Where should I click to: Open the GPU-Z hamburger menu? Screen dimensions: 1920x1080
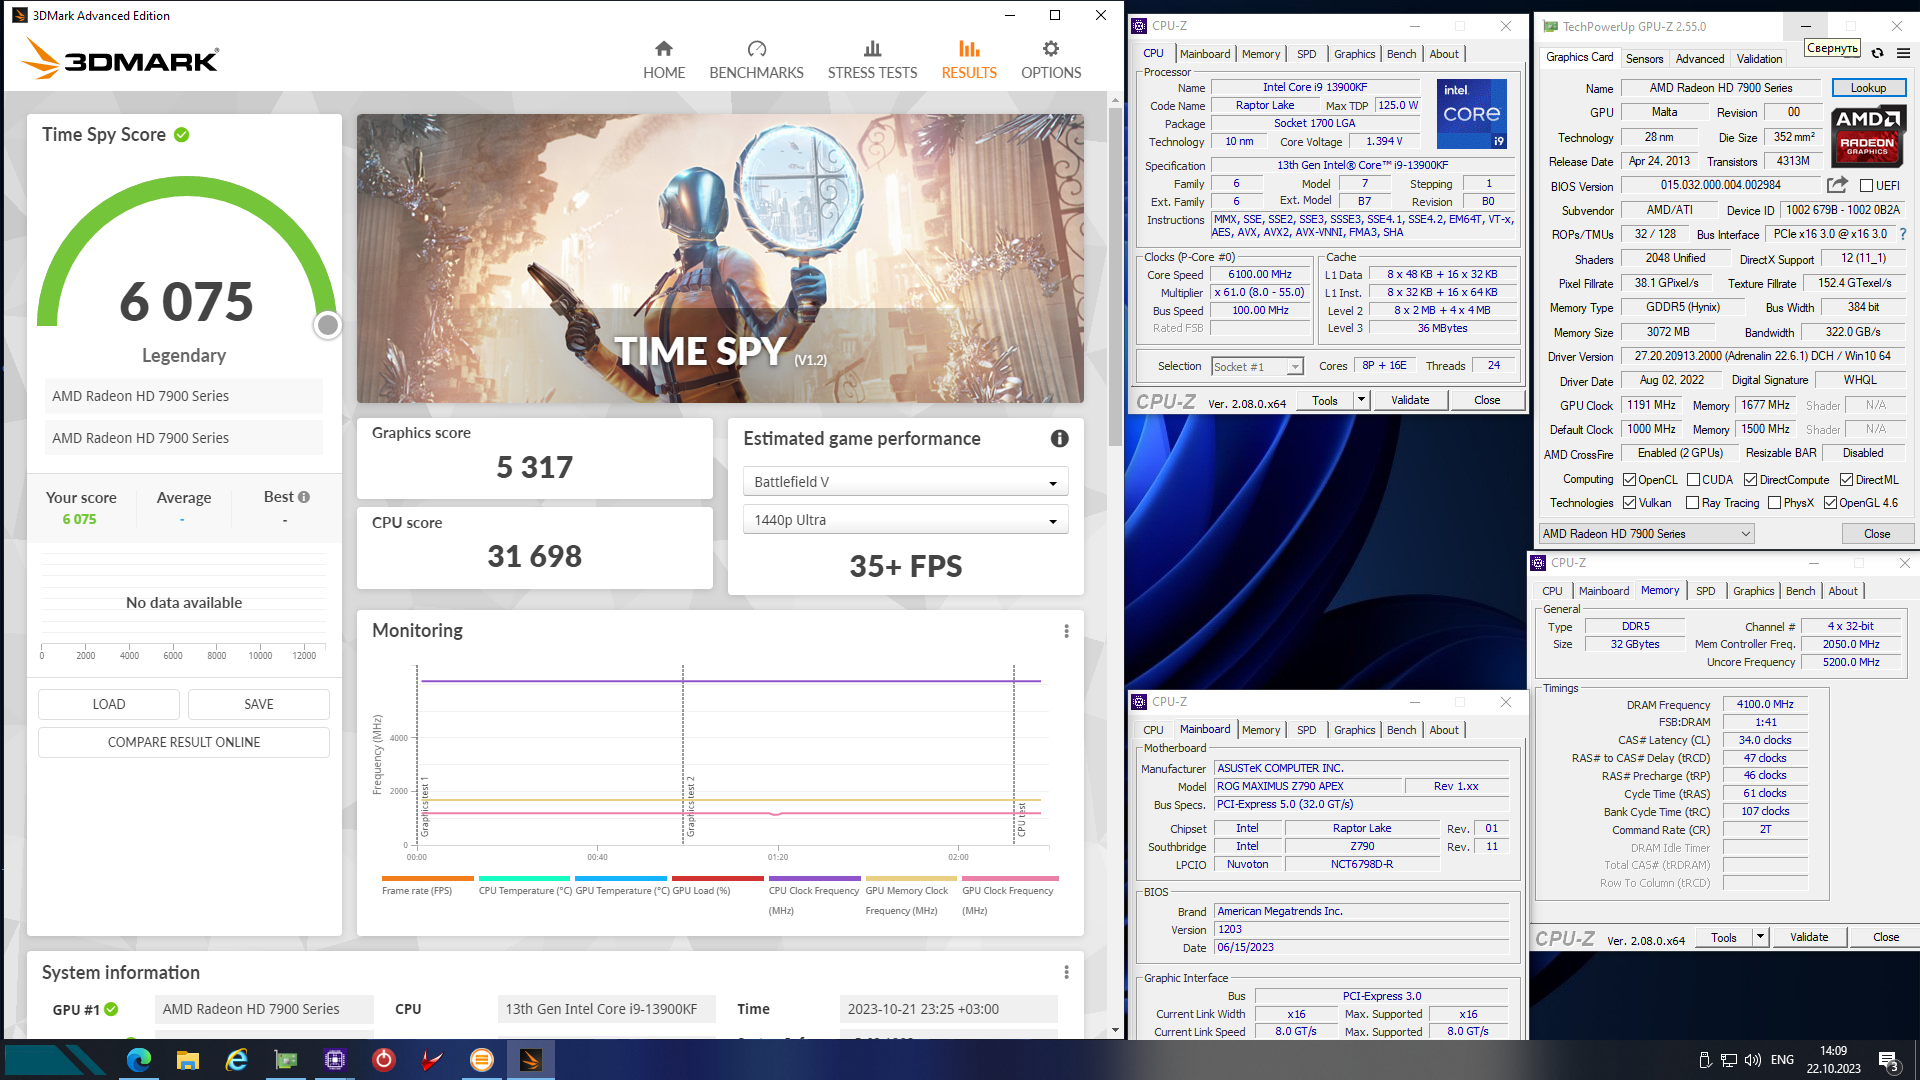pos(1903,53)
